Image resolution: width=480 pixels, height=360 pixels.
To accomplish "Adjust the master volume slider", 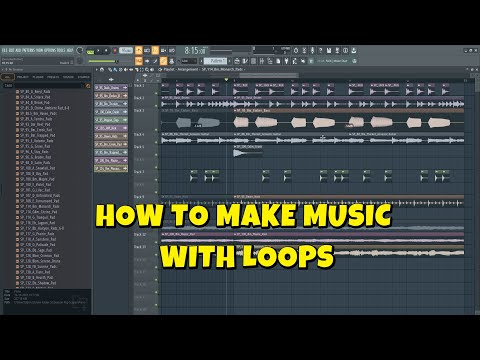I will pyautogui.click(x=103, y=61).
